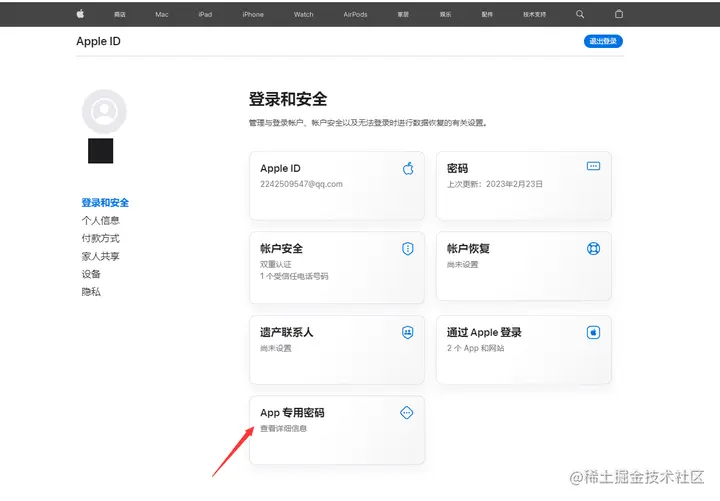Screen dimensions: 720x501
Task: Open 商店 in the navigation bar
Action: 120,15
